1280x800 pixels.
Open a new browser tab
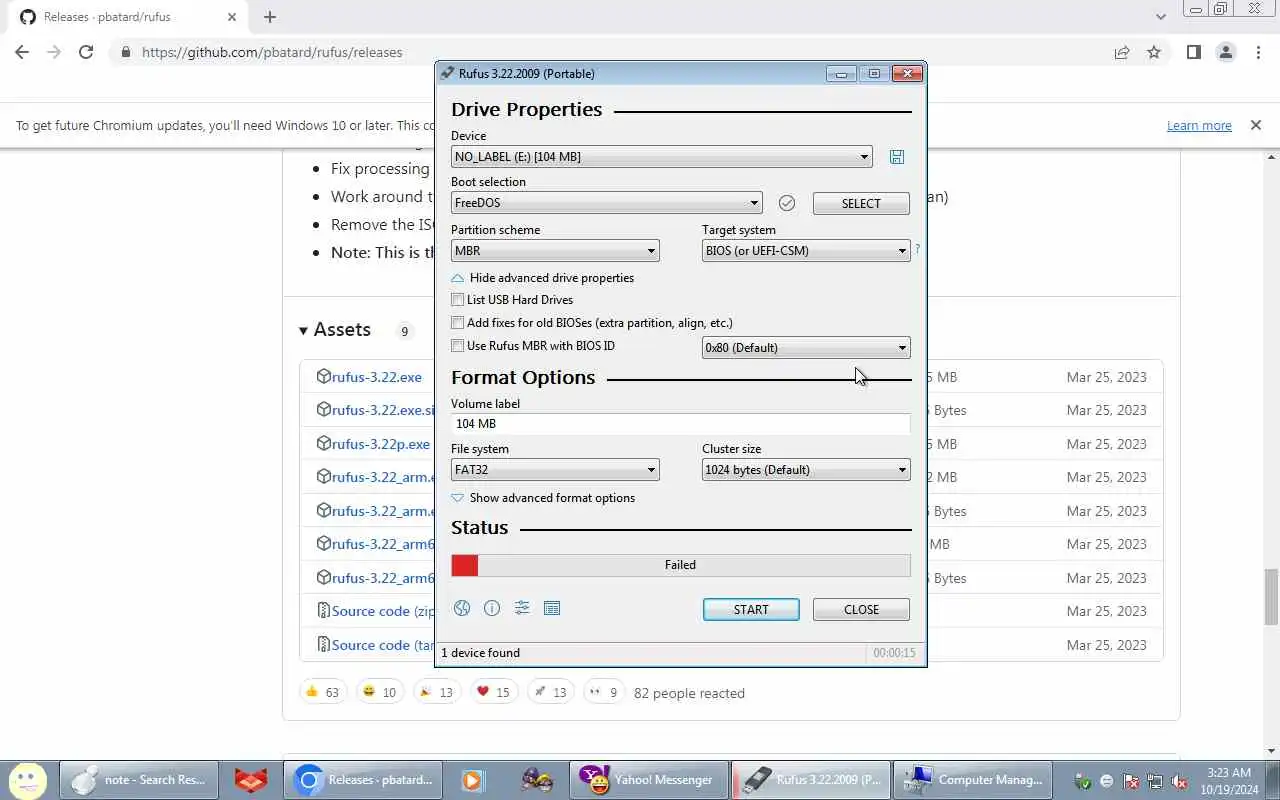(270, 17)
